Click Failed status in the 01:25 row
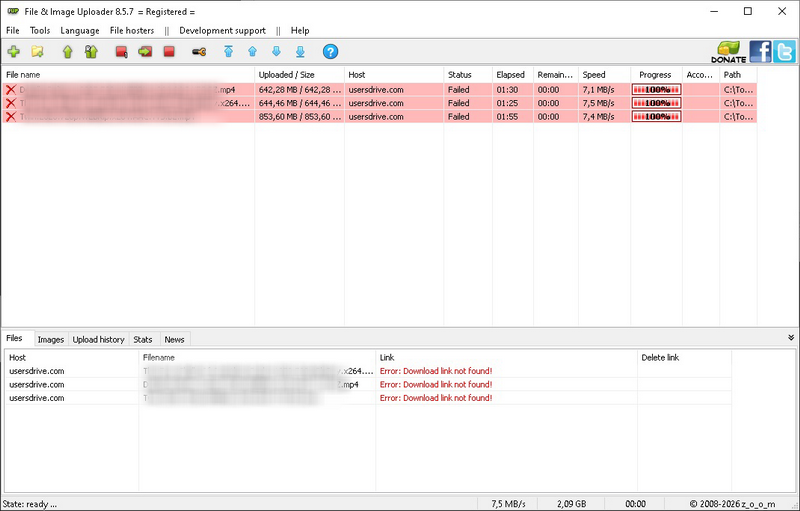 [x=459, y=103]
